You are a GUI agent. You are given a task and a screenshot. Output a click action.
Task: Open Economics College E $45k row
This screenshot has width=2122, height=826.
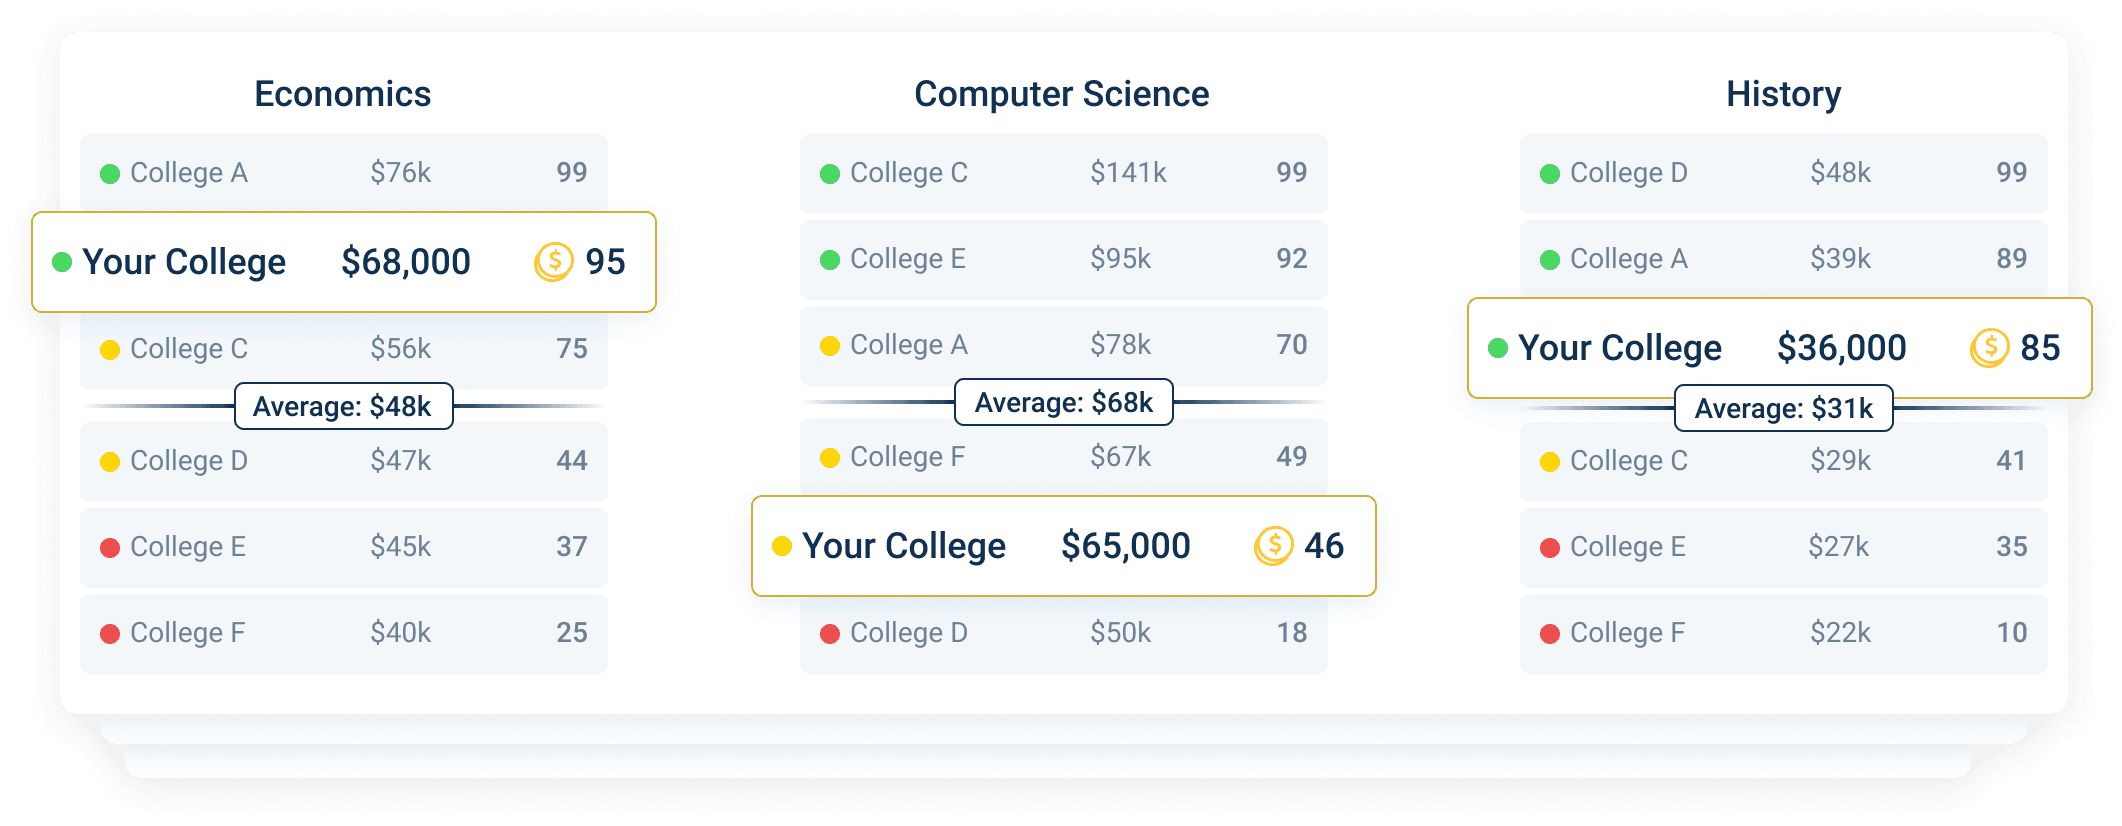[x=344, y=547]
